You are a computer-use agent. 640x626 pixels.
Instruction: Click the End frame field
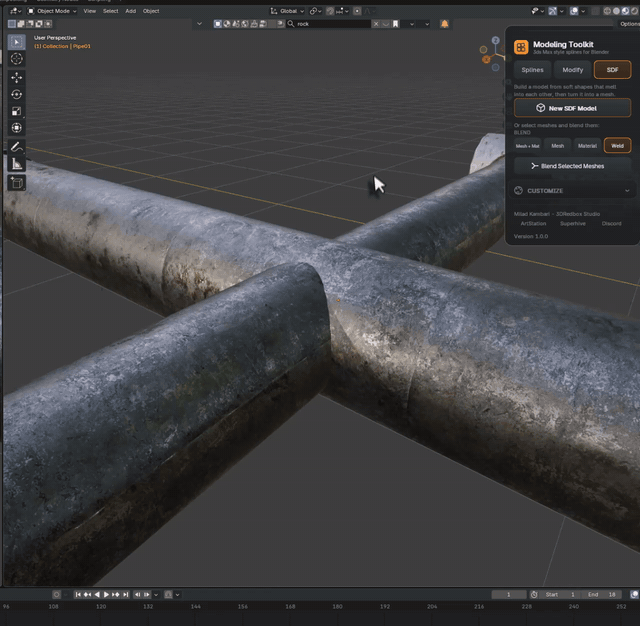(602, 595)
